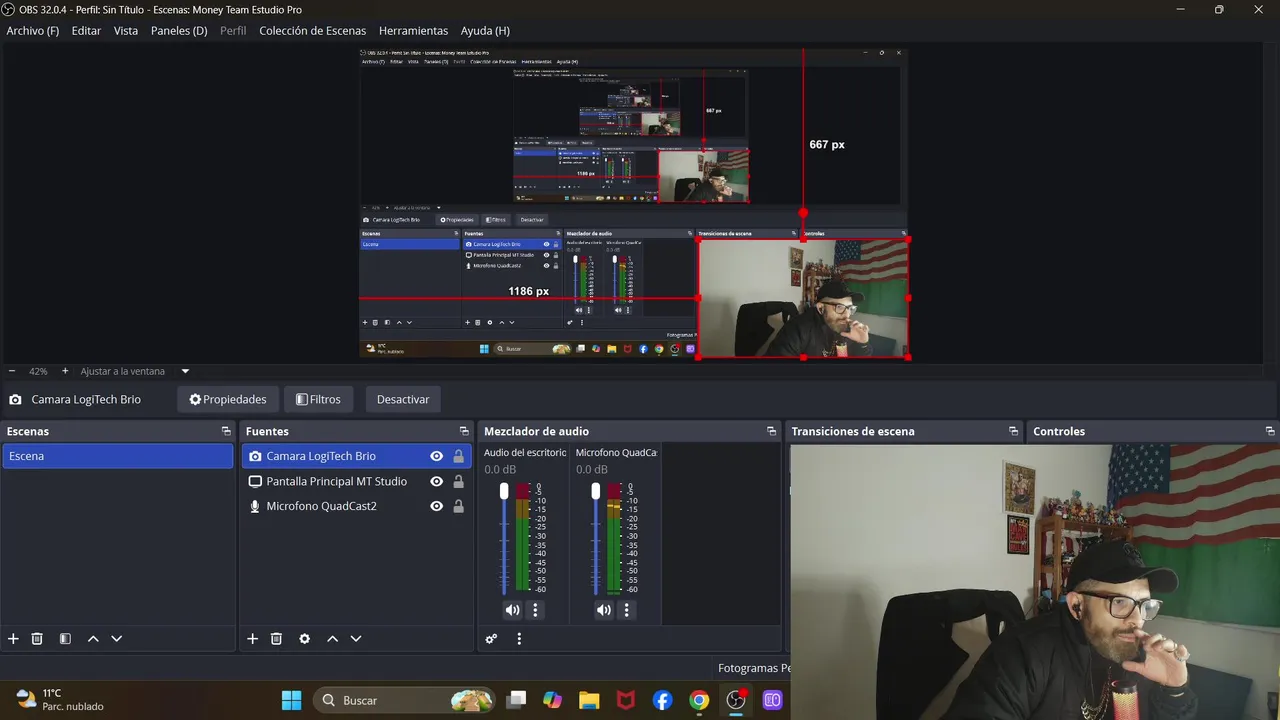
Task: Zoom out preview with minus icon
Action: (12, 371)
